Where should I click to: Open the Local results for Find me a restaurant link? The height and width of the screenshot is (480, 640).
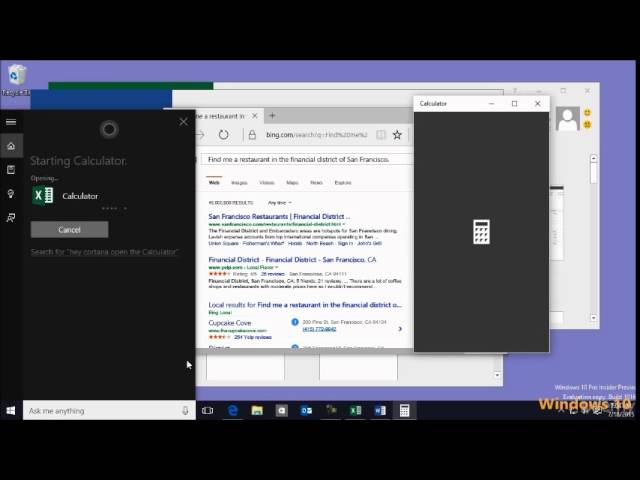[x=305, y=305]
